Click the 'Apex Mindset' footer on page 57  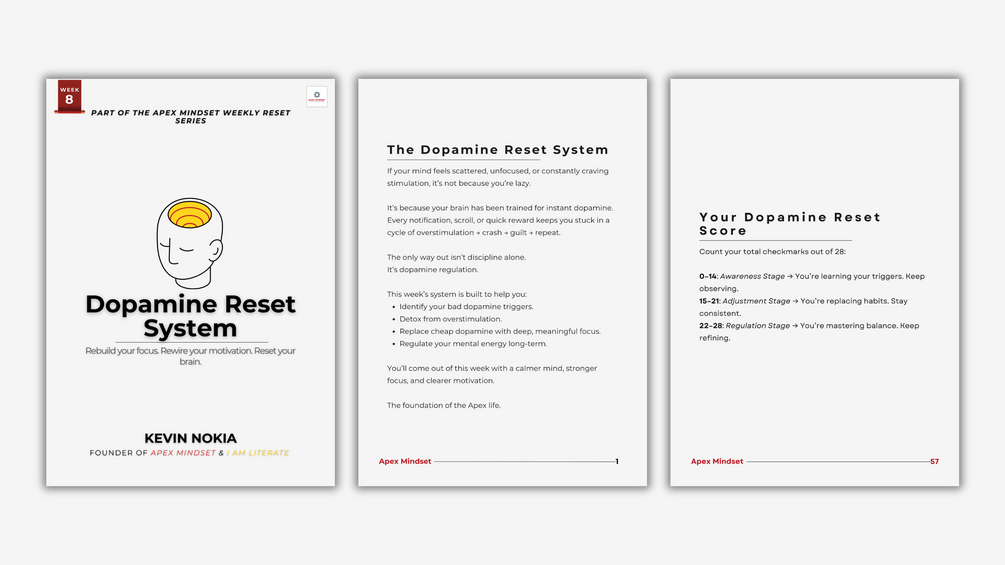(717, 461)
